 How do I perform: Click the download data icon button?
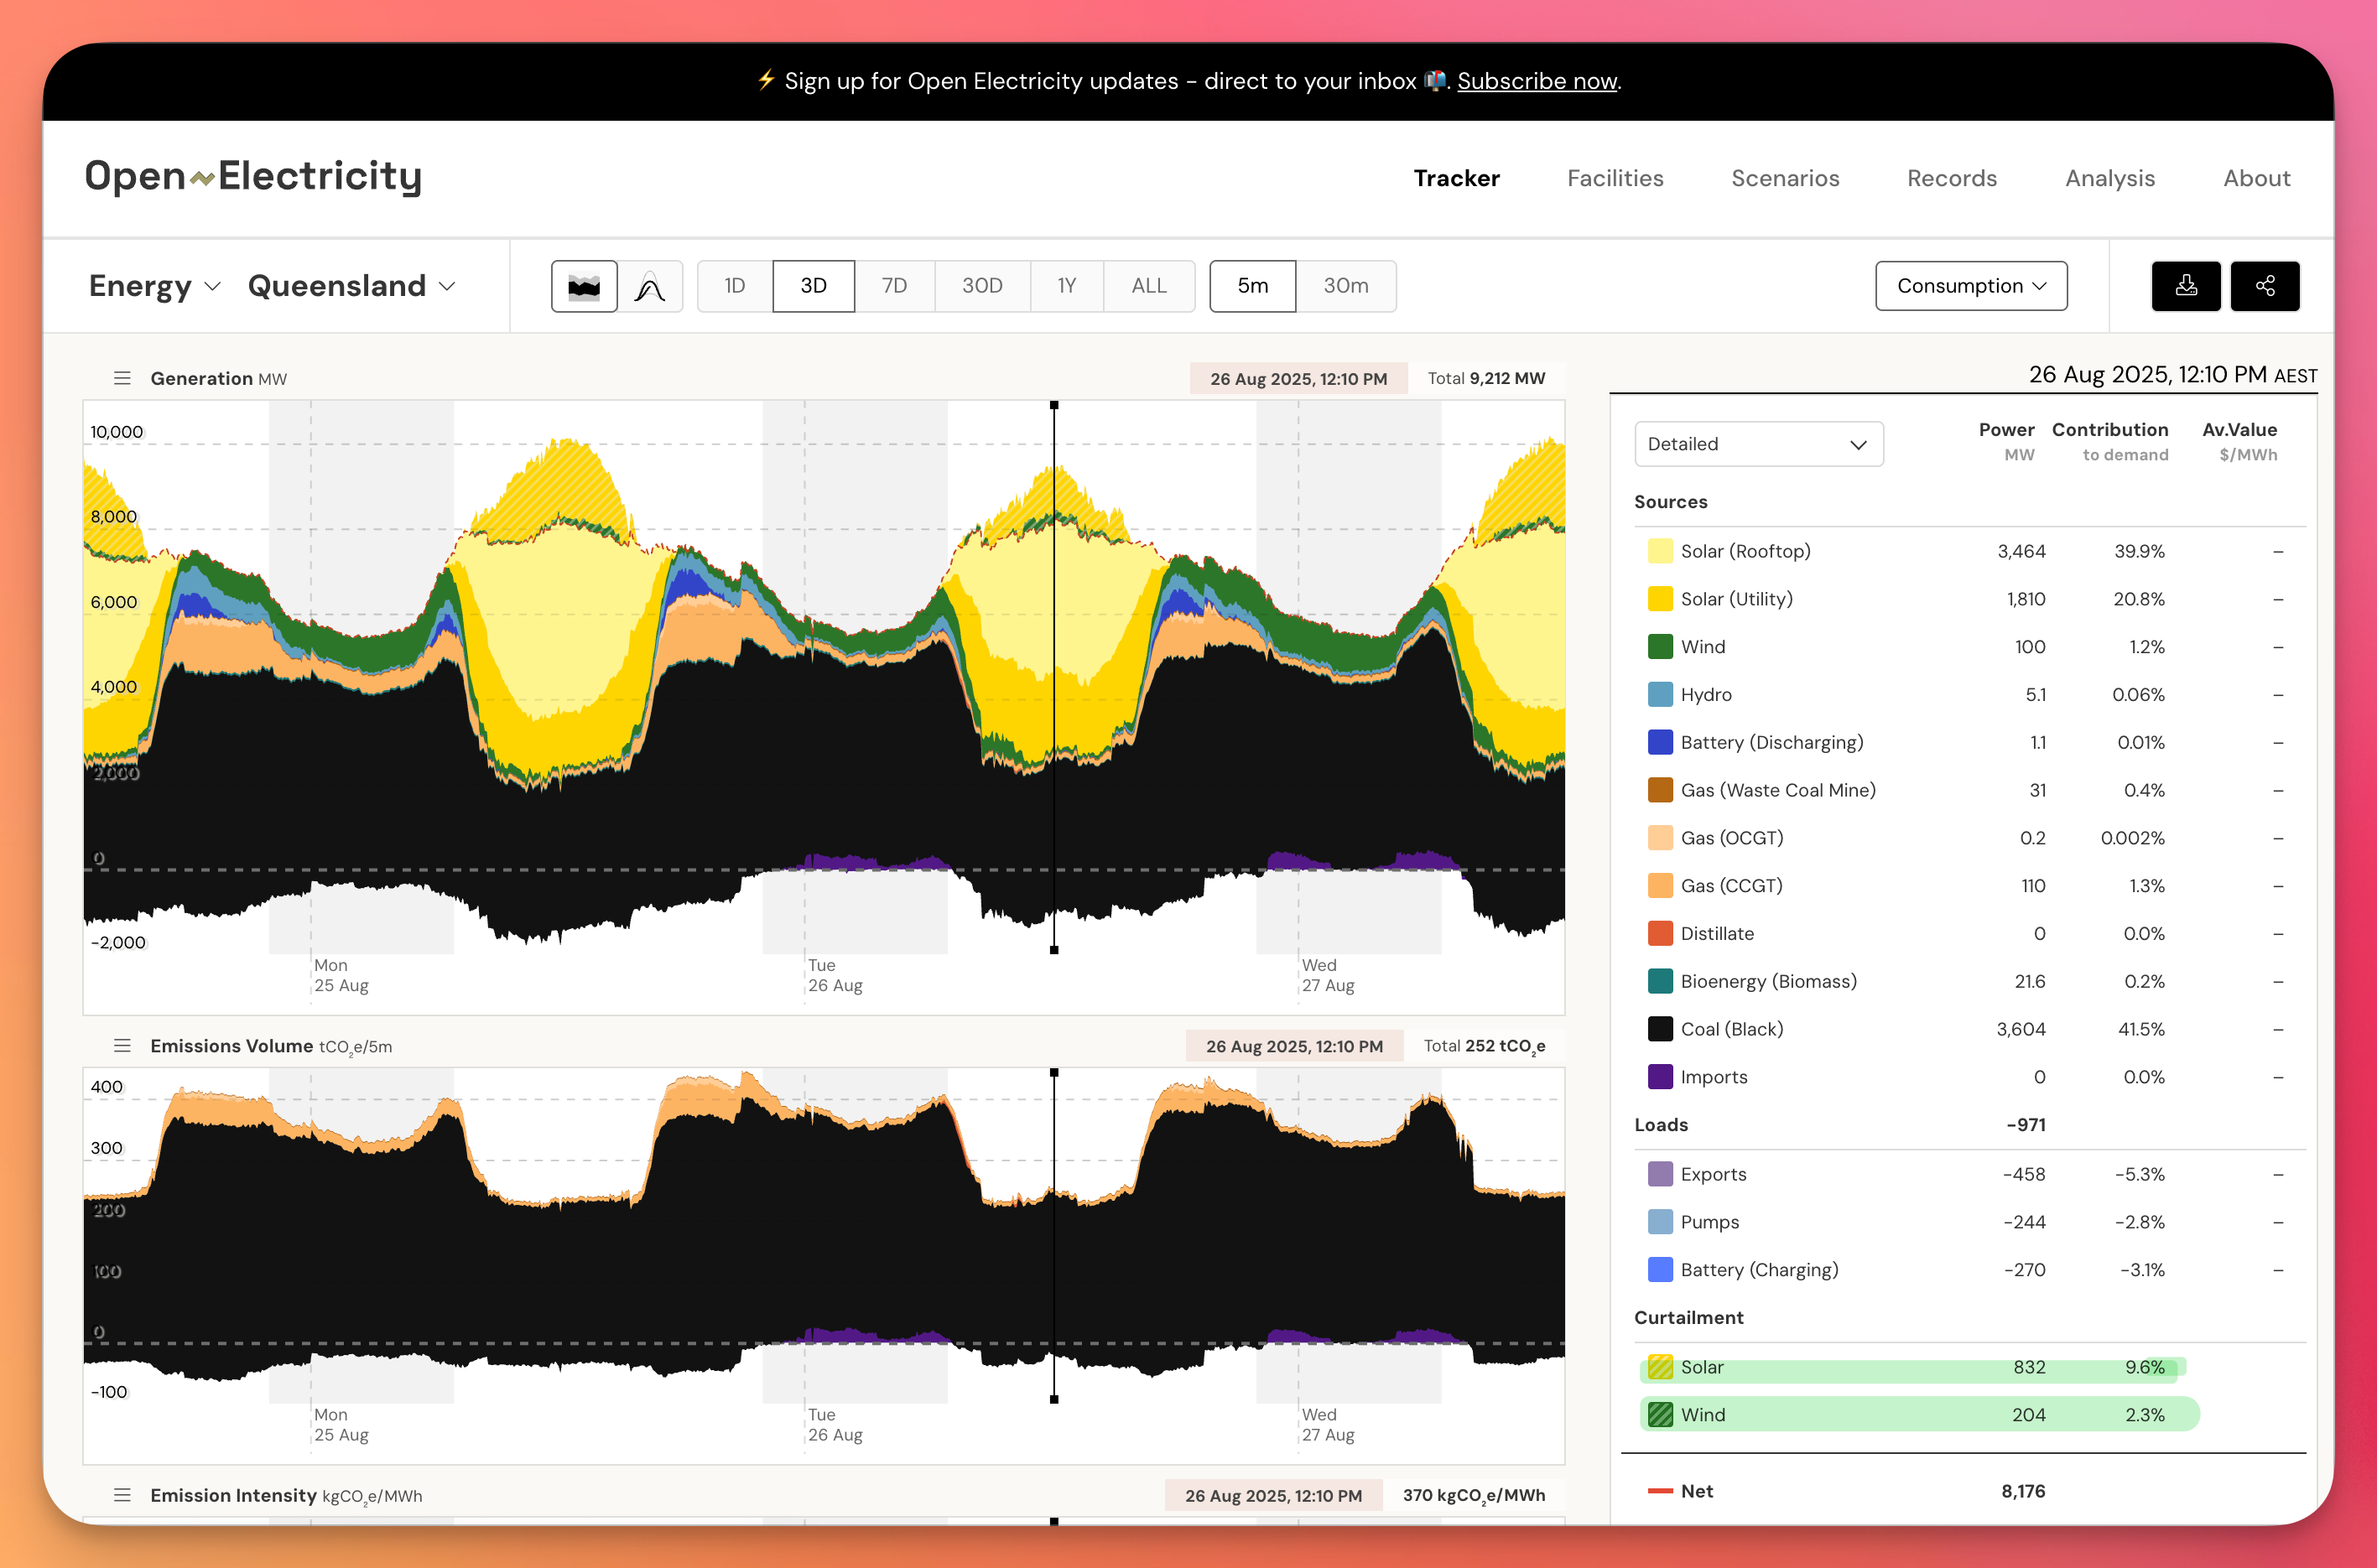[x=2185, y=287]
